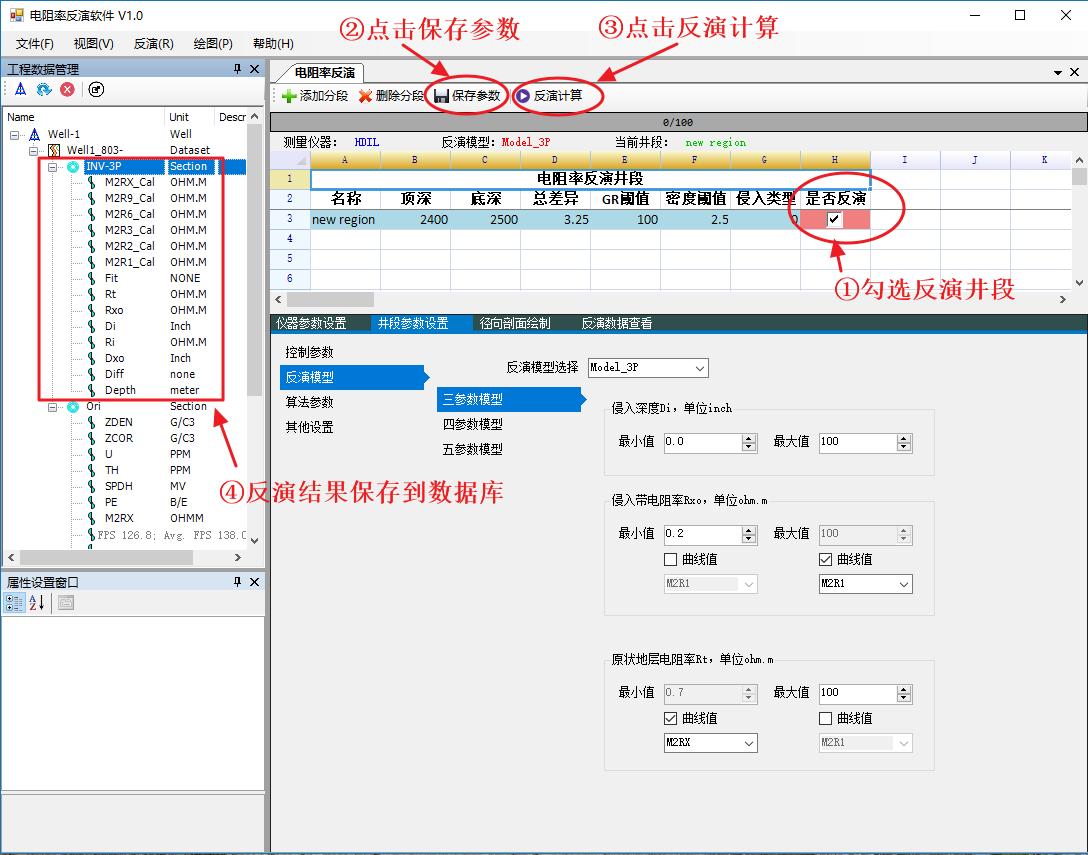Open the 绘图(P) menu

pyautogui.click(x=213, y=44)
